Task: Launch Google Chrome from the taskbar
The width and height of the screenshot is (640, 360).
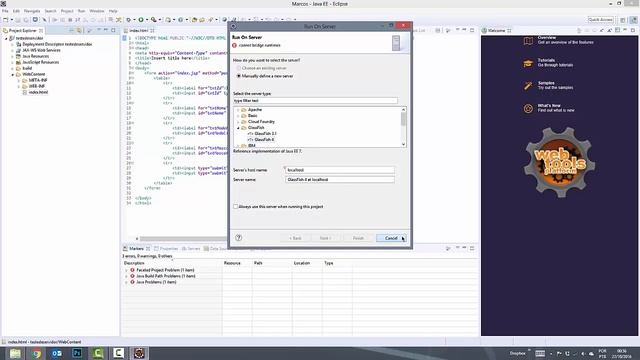Action: (36, 353)
